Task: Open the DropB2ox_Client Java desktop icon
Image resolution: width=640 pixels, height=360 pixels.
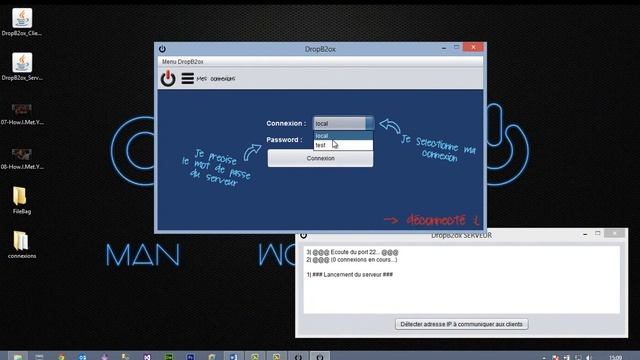Action: [x=22, y=22]
